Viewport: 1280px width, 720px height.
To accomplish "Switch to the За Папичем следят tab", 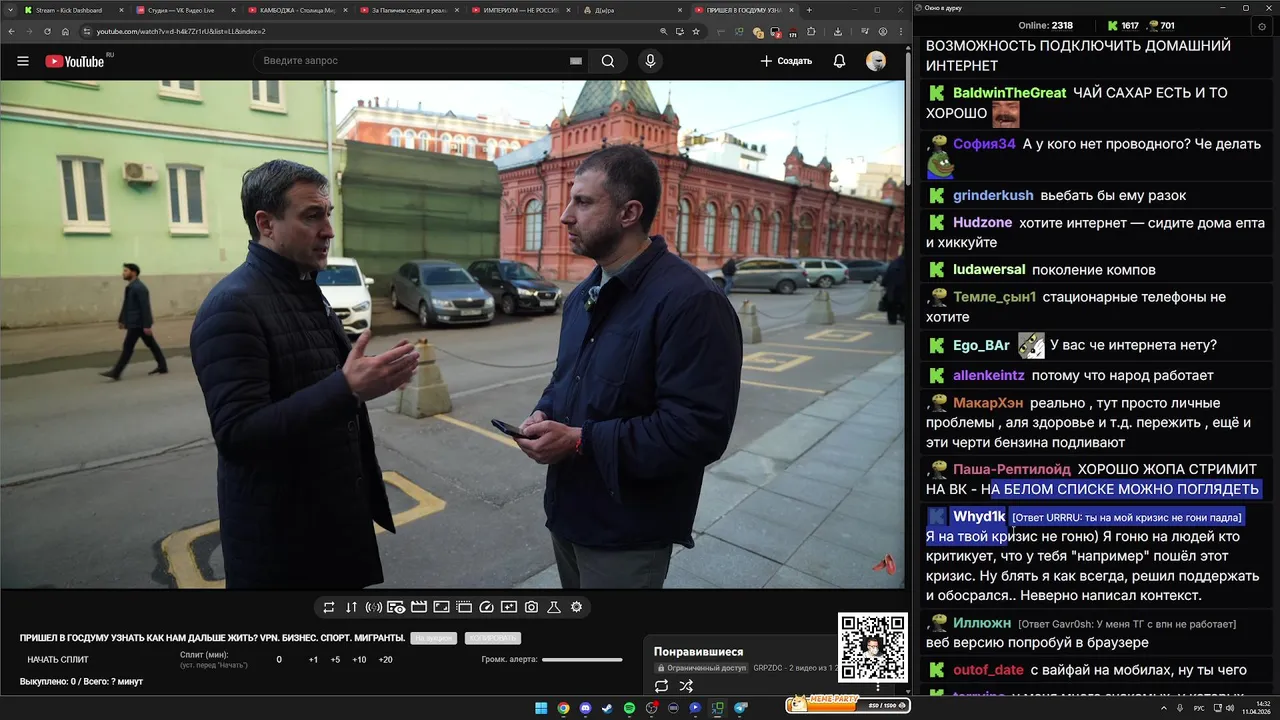I will point(409,10).
